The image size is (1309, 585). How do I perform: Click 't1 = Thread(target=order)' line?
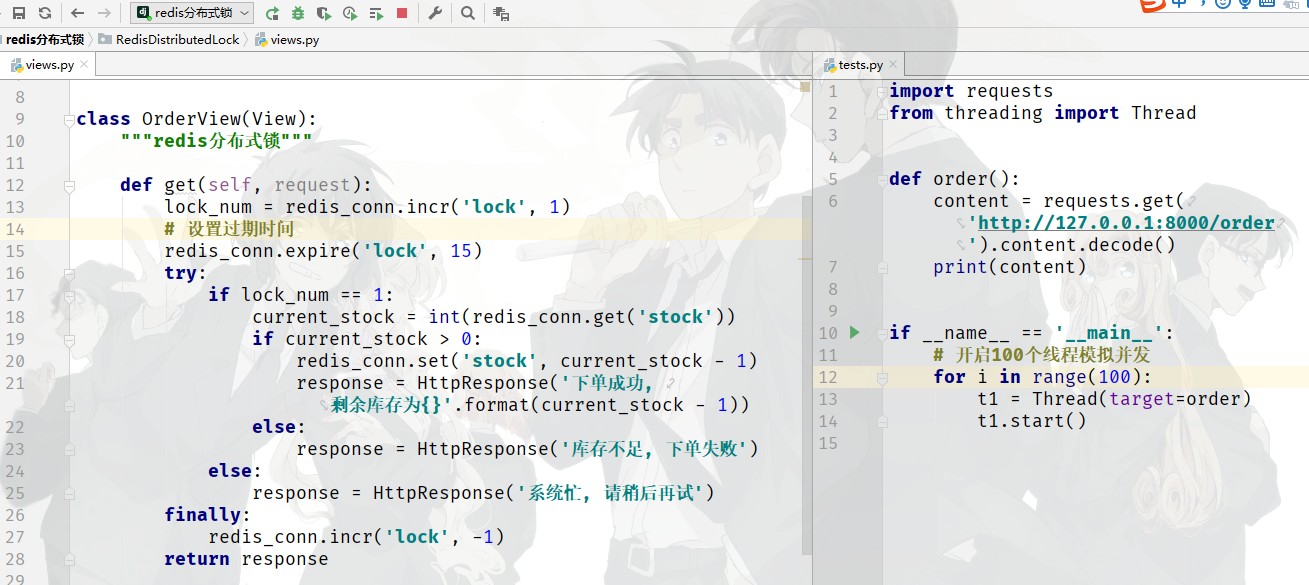pyautogui.click(x=1115, y=399)
